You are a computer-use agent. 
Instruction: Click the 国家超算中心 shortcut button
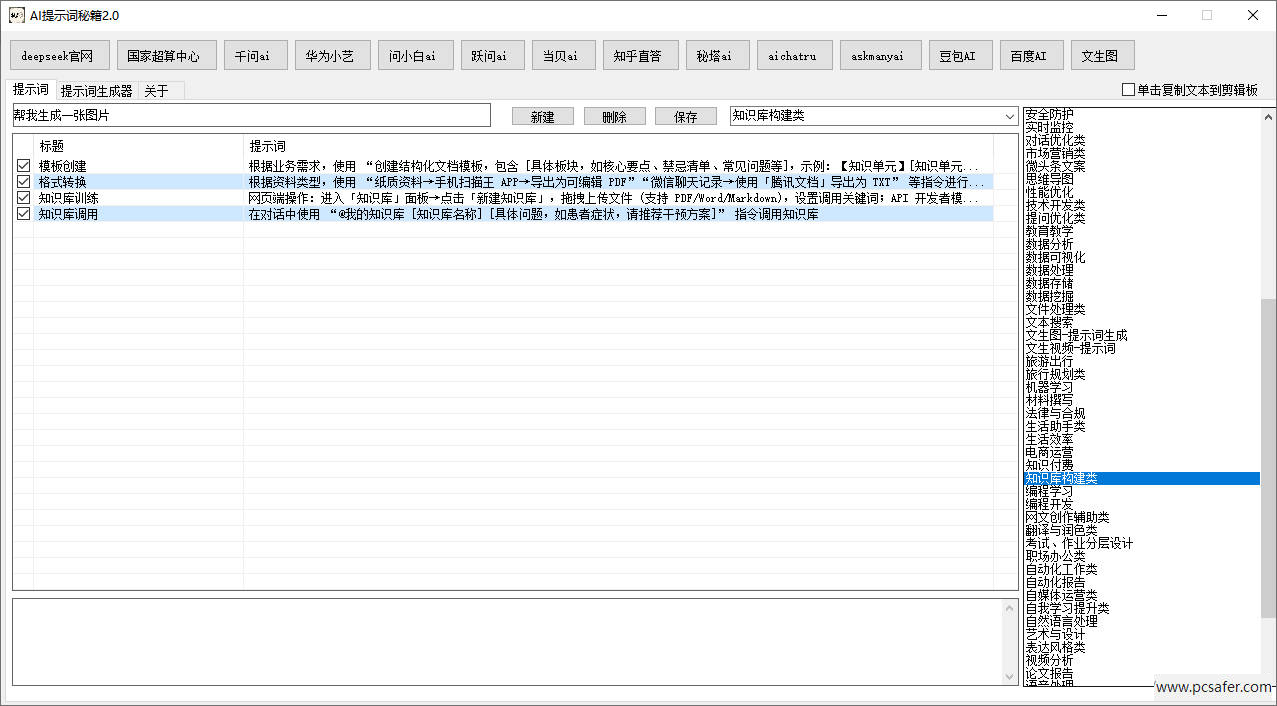tap(163, 56)
